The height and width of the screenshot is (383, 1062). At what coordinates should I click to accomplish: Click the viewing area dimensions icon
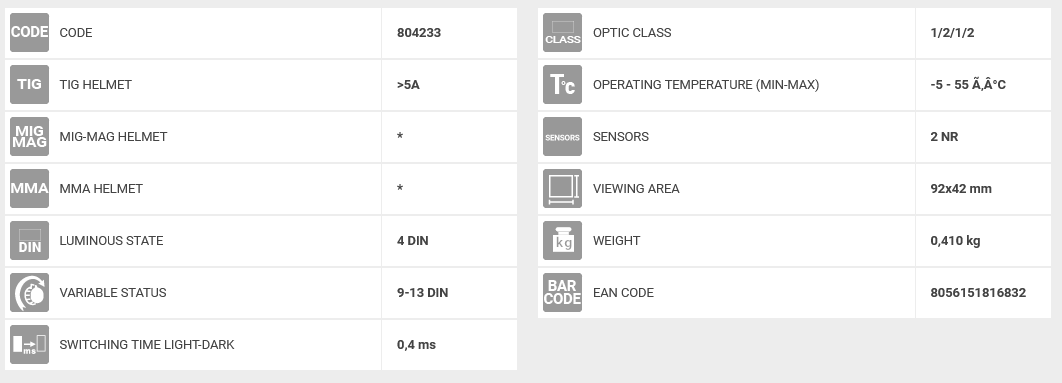click(562, 188)
